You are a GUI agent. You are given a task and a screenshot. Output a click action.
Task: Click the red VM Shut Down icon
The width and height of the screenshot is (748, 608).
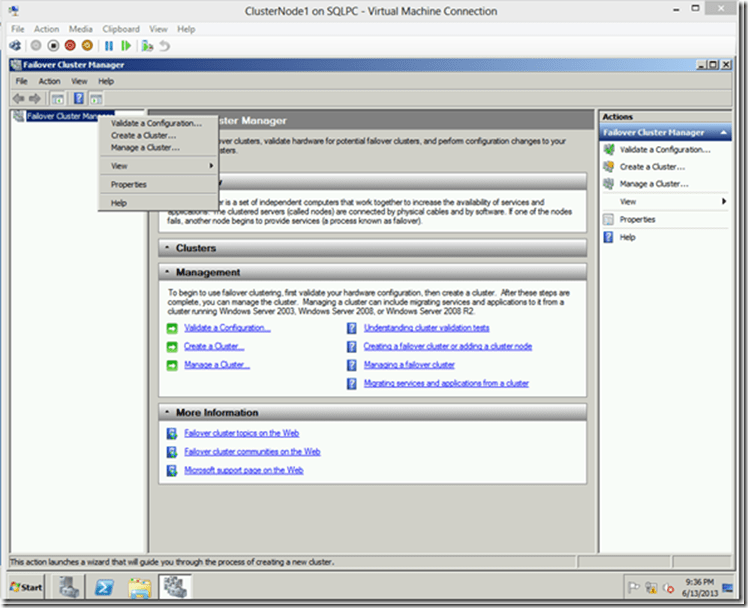[x=70, y=46]
